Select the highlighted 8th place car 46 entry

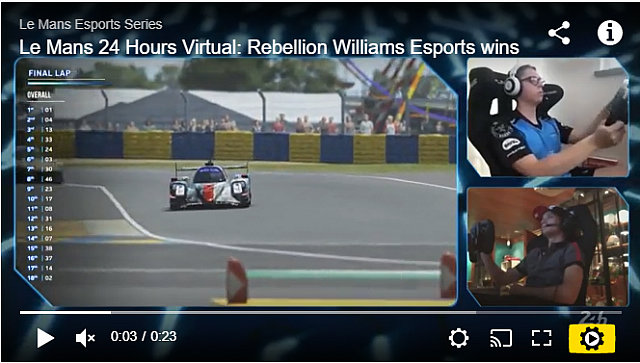pyautogui.click(x=40, y=179)
